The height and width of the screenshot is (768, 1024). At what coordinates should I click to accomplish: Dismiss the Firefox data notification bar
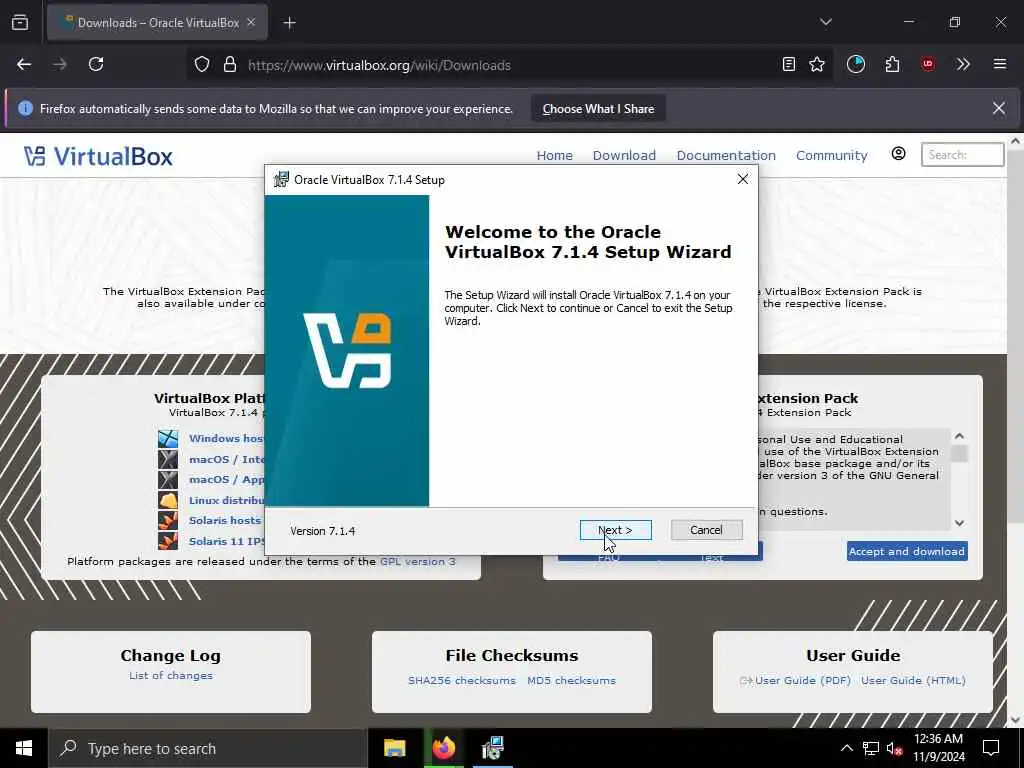(999, 108)
